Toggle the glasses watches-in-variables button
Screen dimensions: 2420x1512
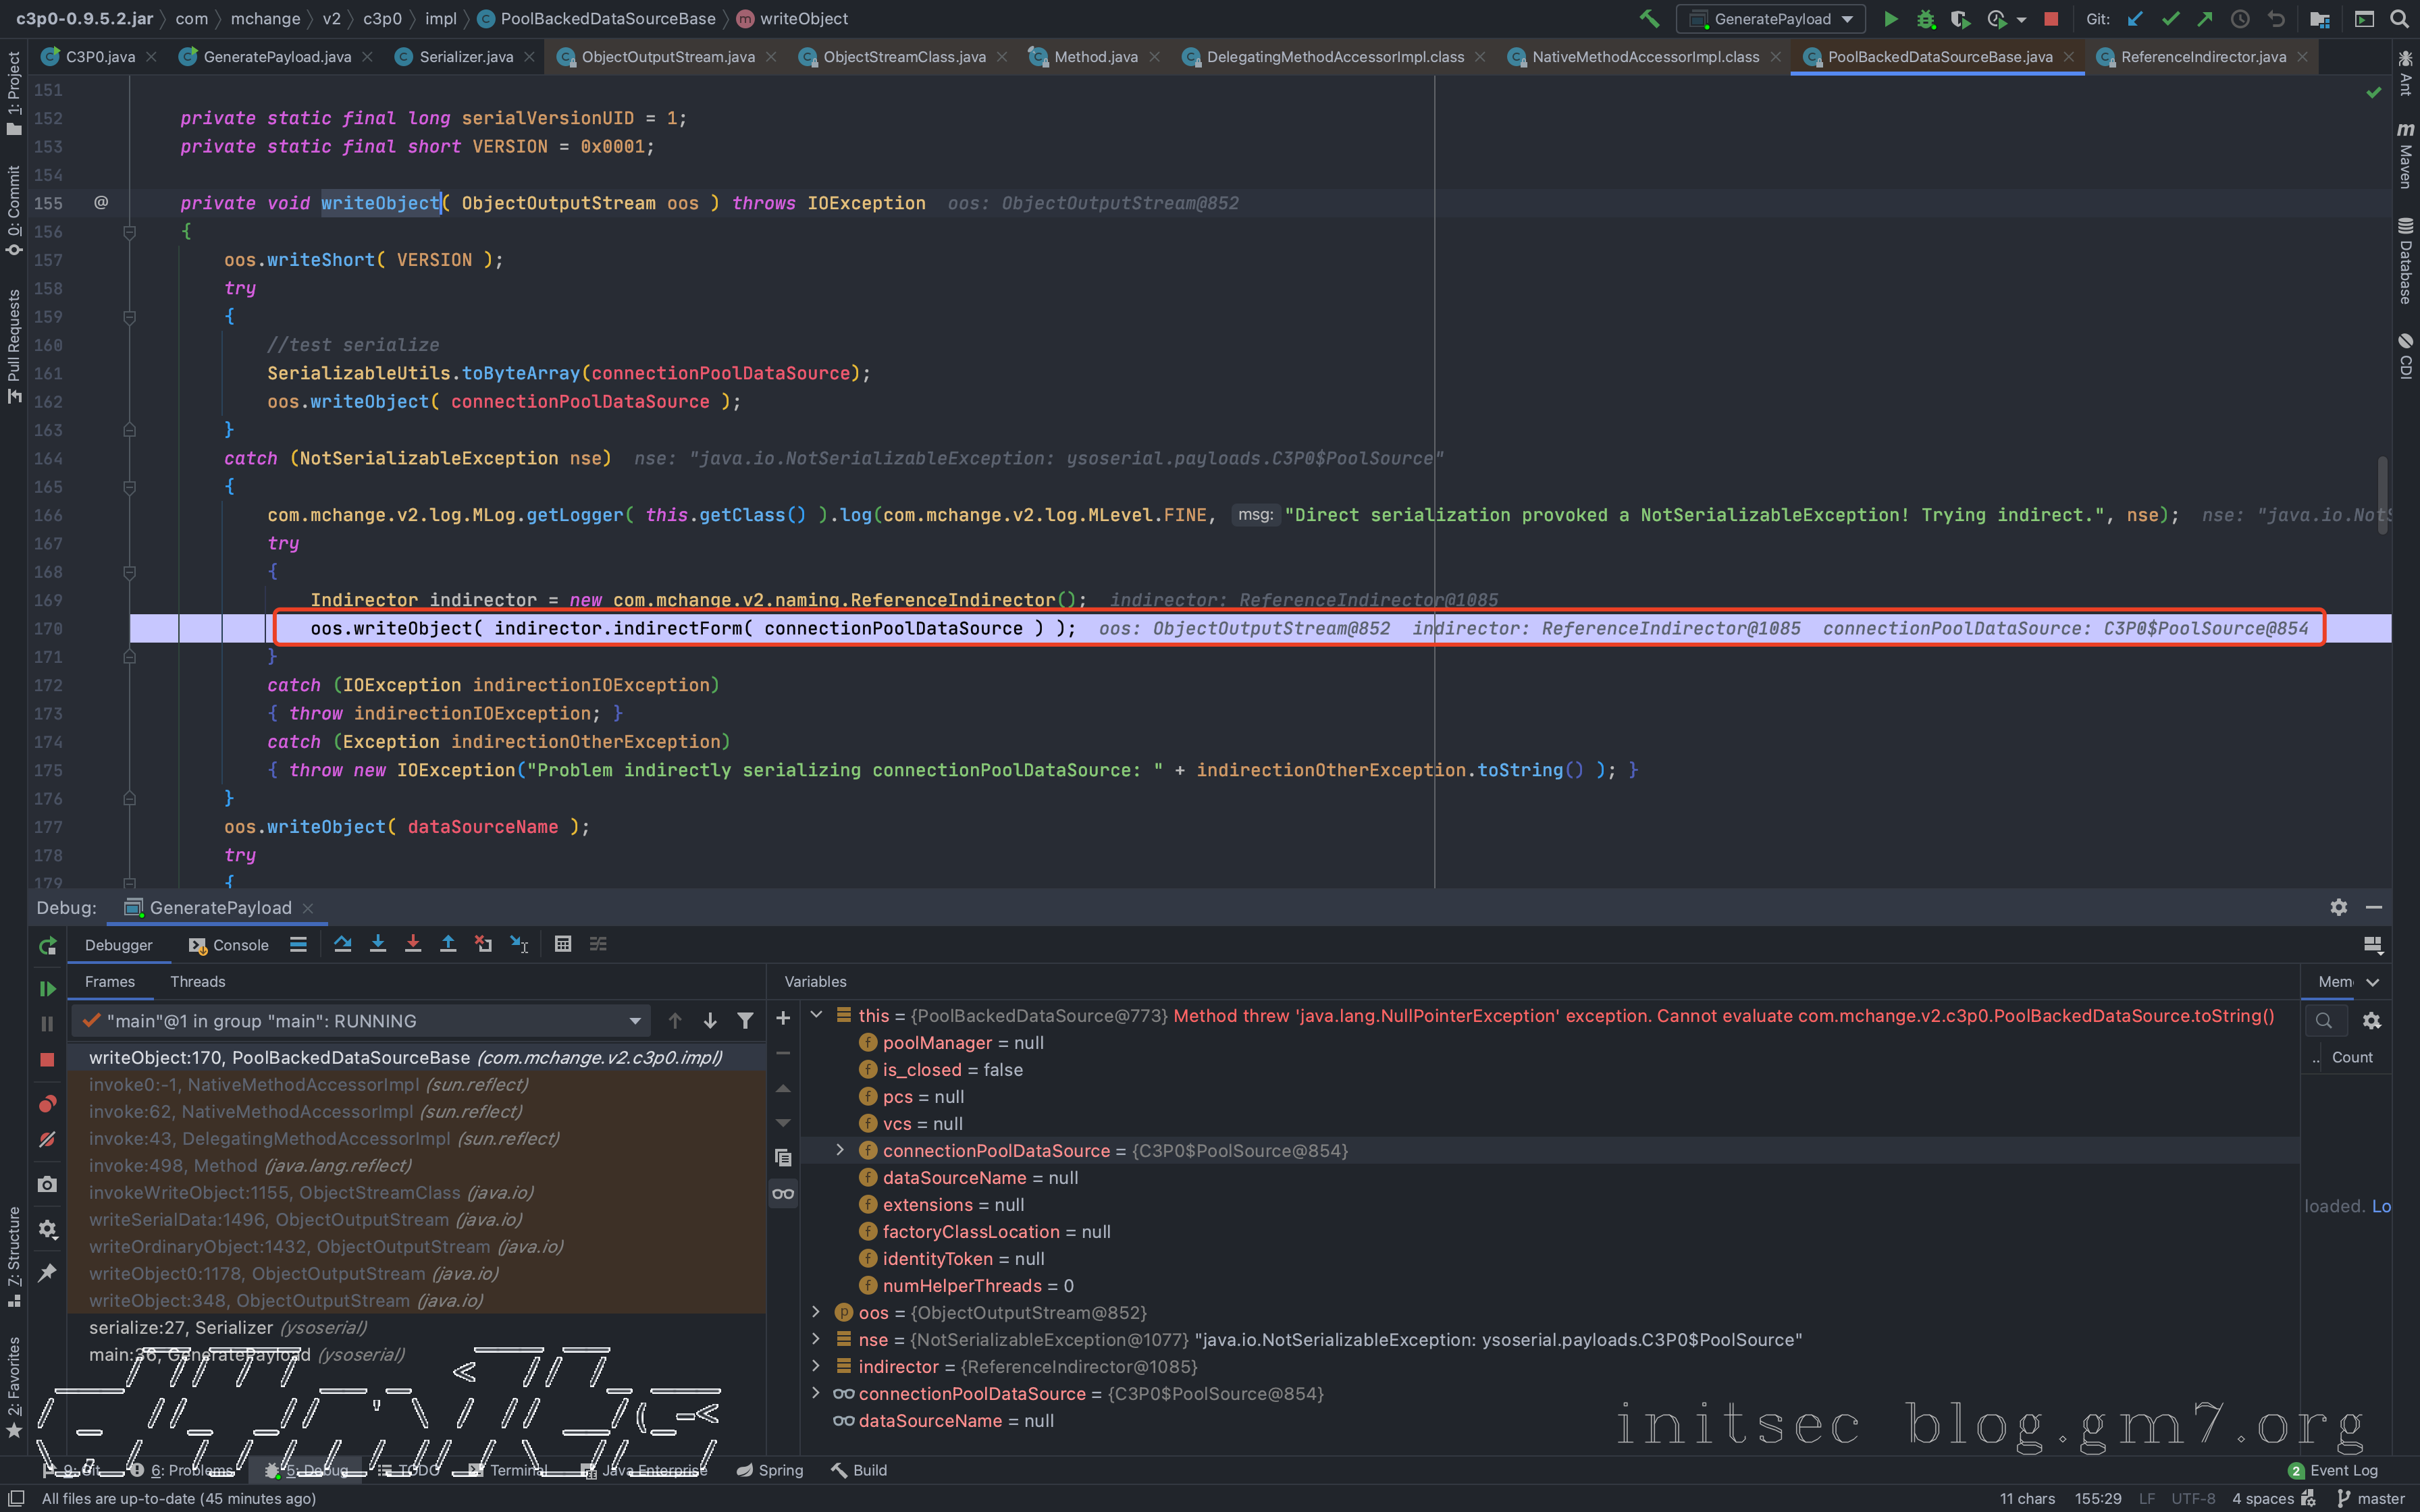[783, 1193]
